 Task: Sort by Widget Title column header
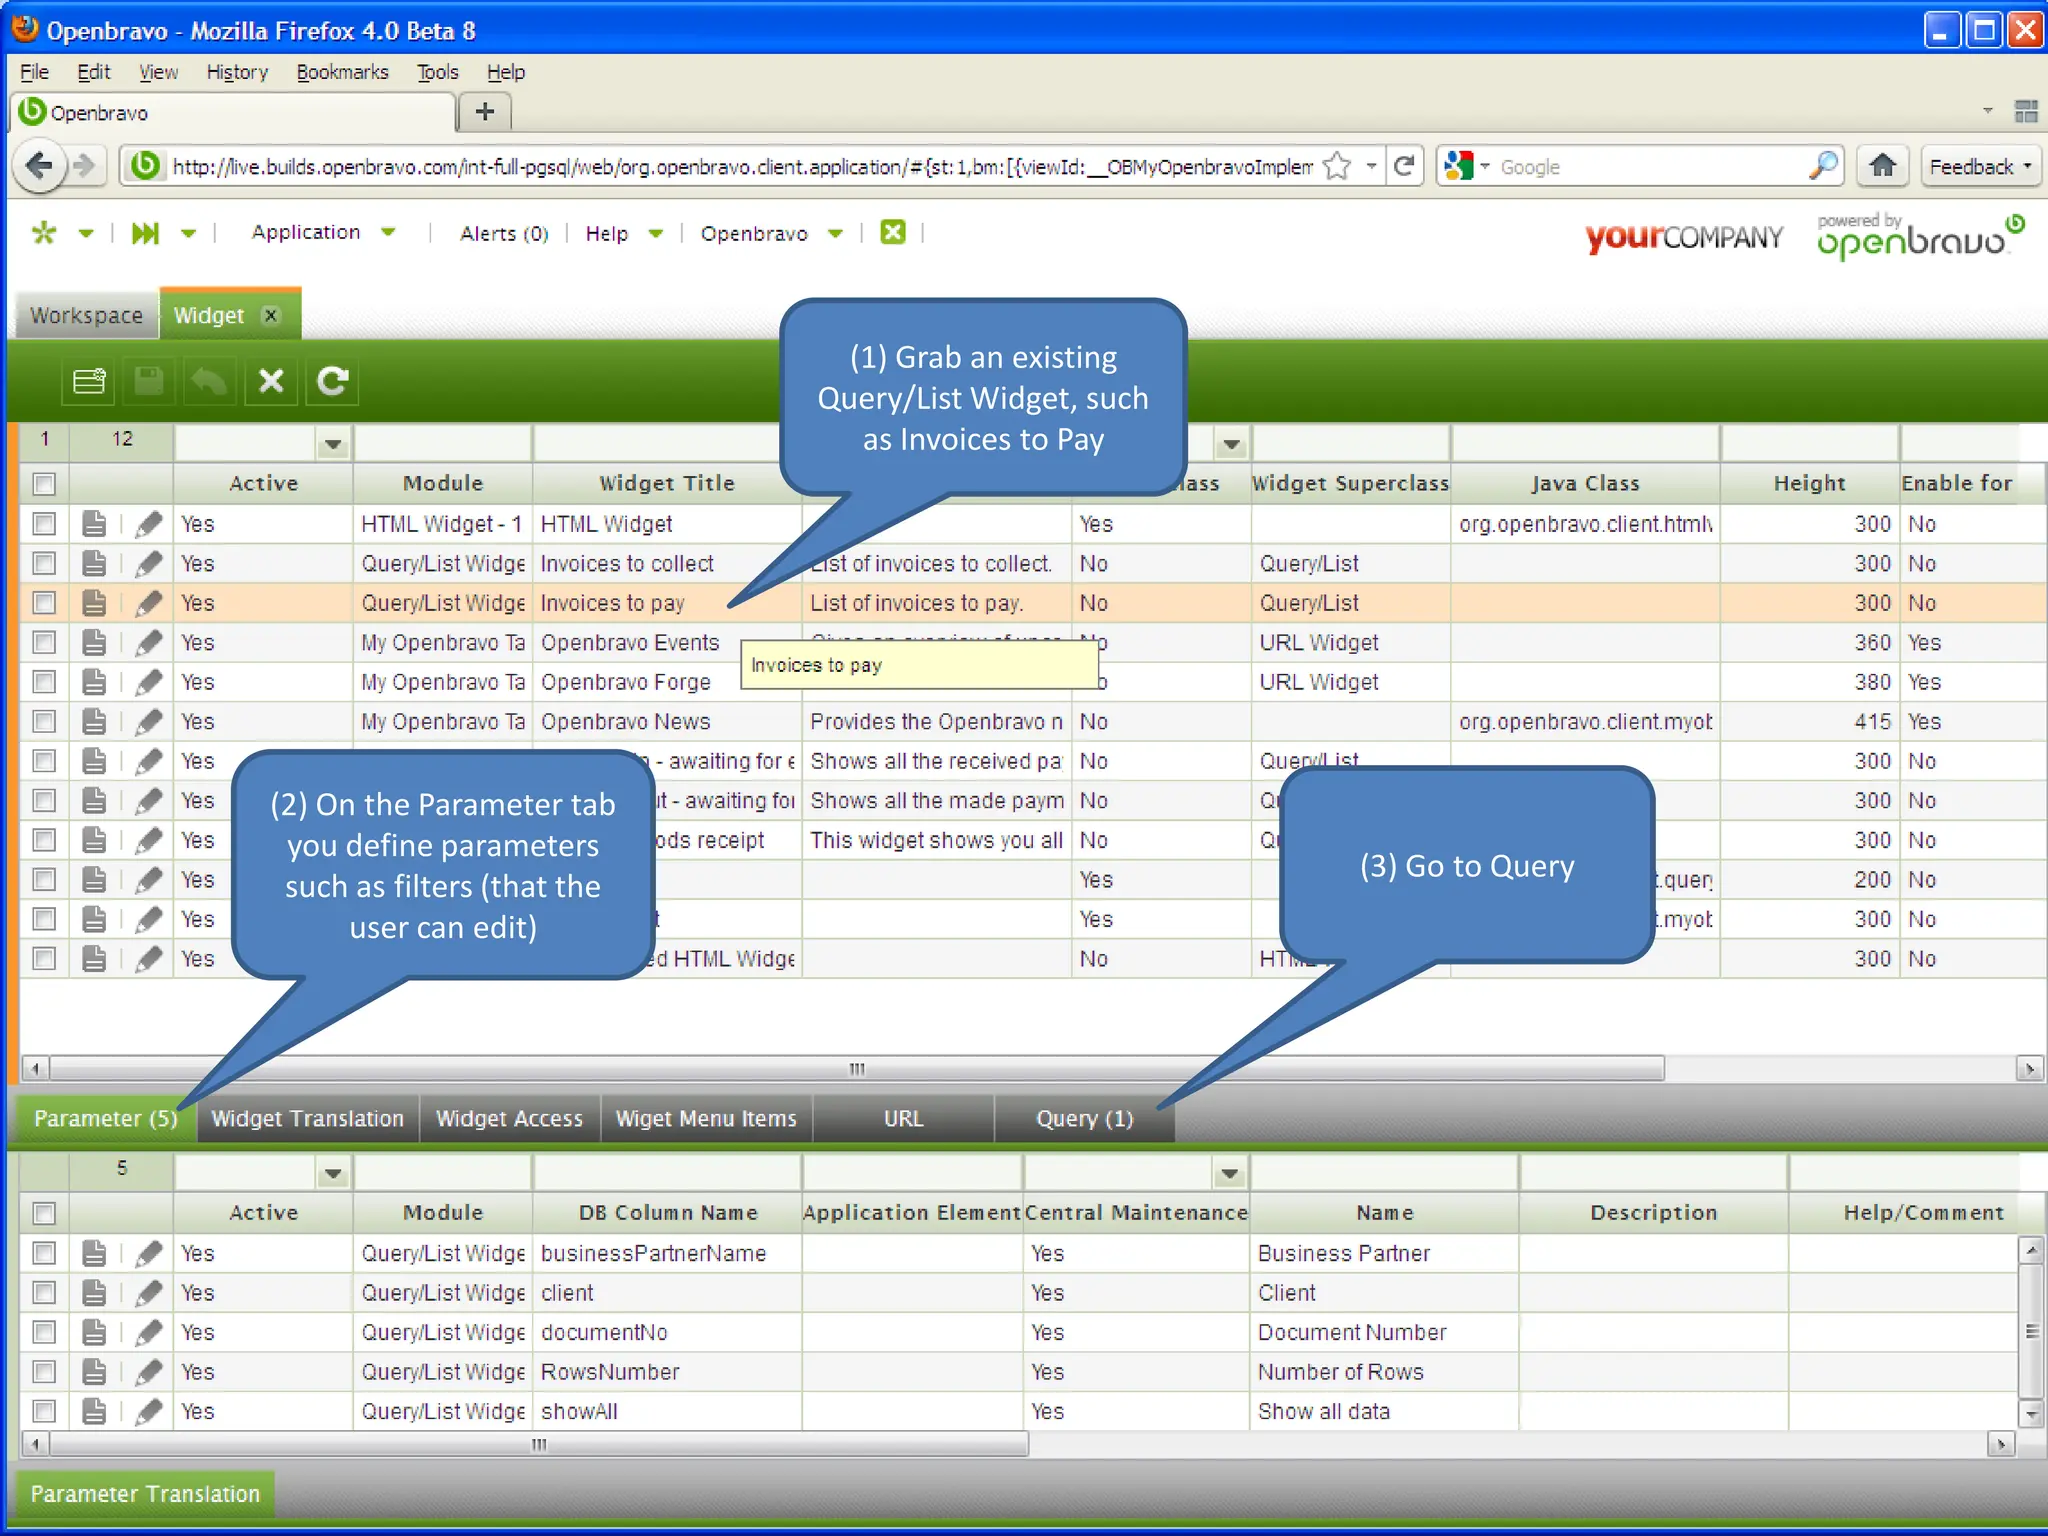[666, 484]
